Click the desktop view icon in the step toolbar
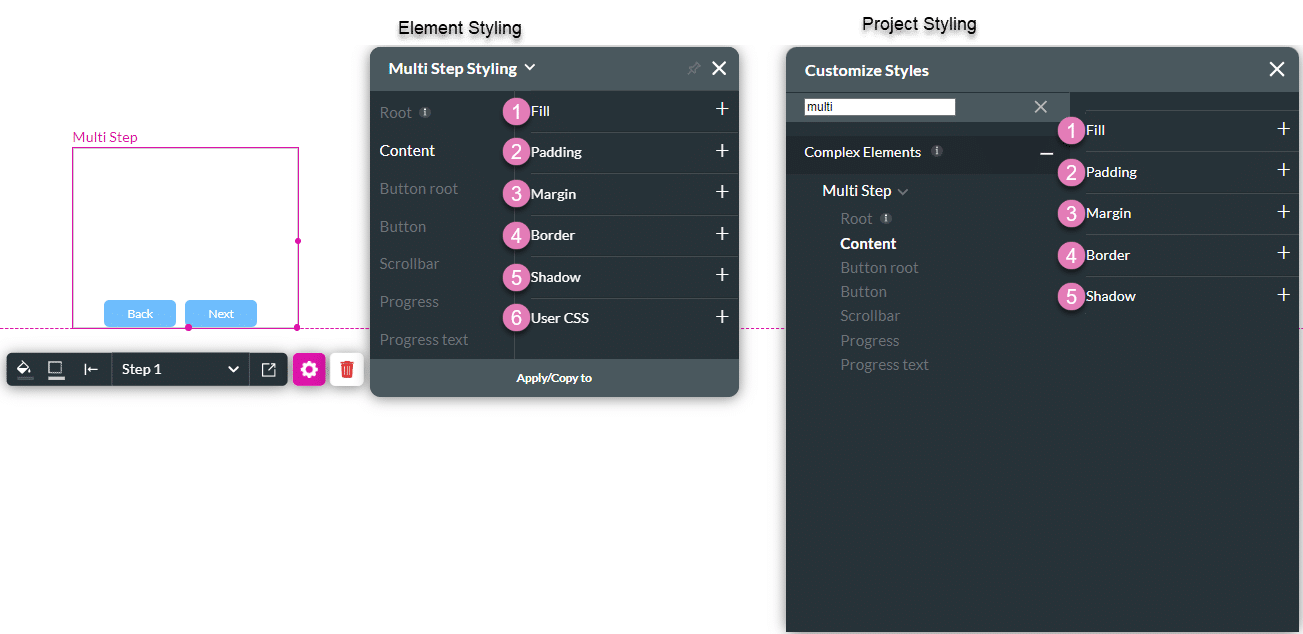This screenshot has height=634, width=1303. (56, 369)
